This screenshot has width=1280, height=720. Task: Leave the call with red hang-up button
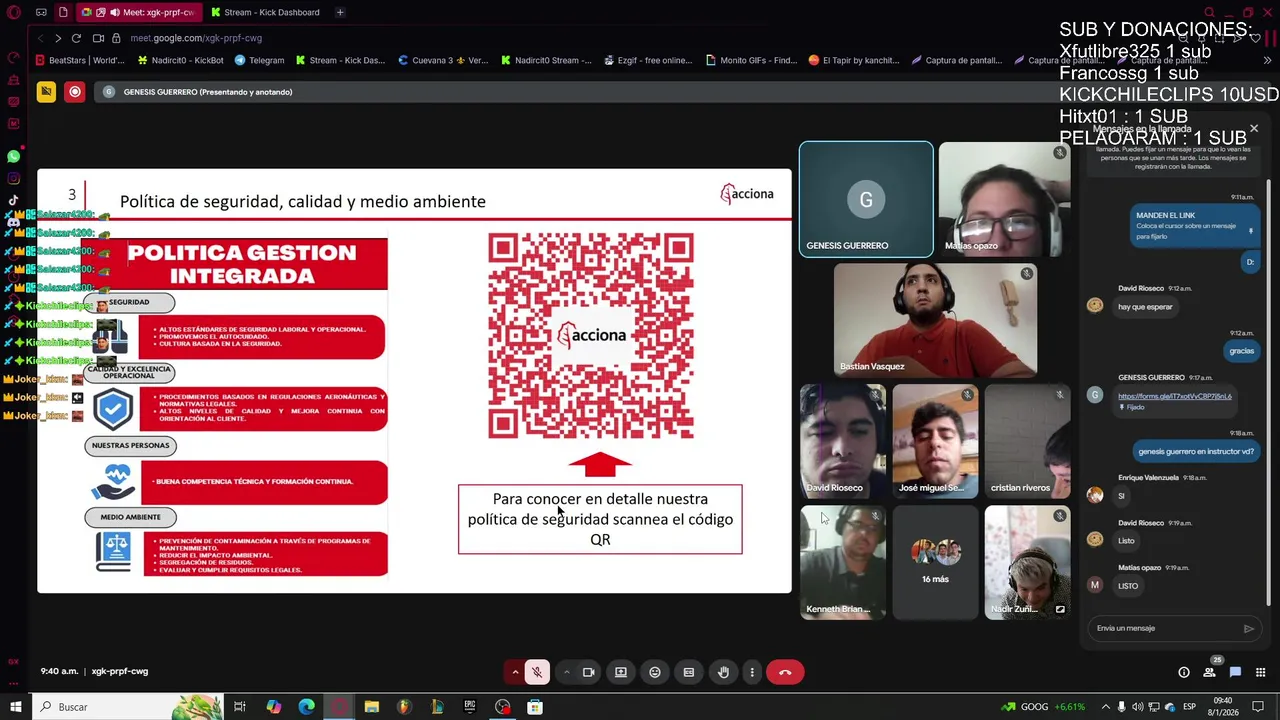point(785,672)
